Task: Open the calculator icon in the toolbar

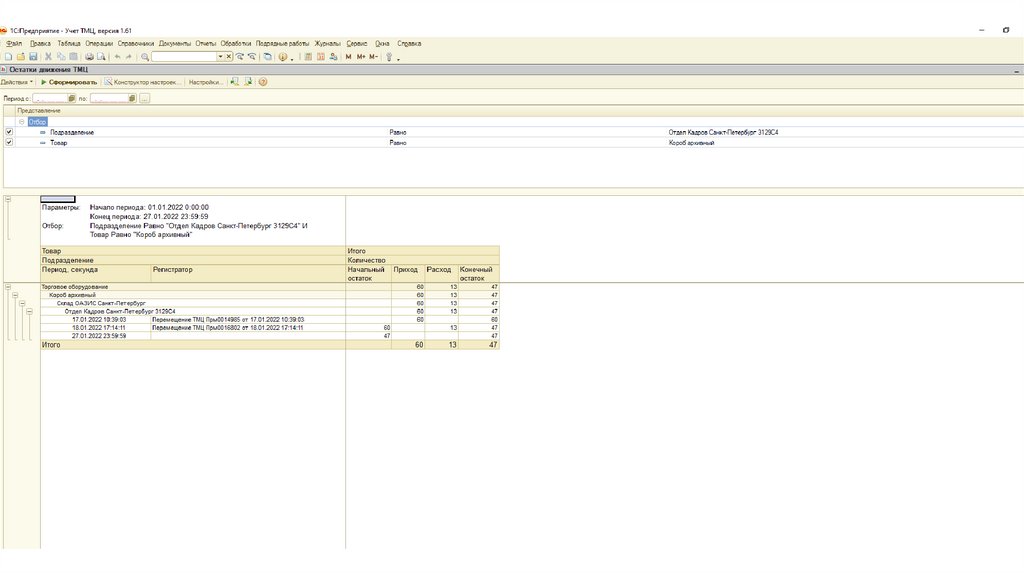Action: coord(308,57)
